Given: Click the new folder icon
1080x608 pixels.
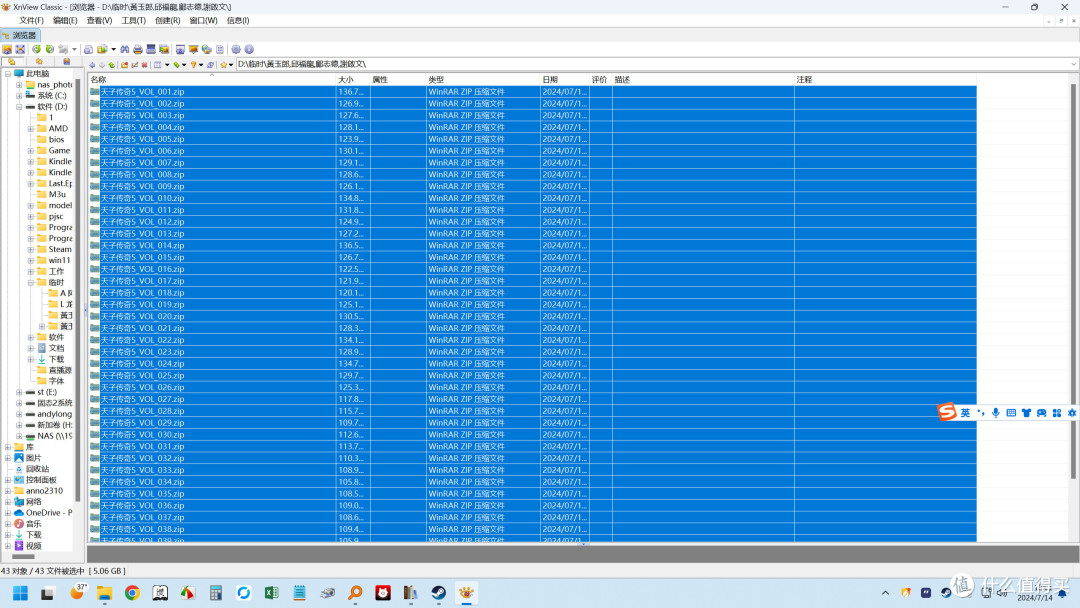Looking at the screenshot, I should click(125, 65).
